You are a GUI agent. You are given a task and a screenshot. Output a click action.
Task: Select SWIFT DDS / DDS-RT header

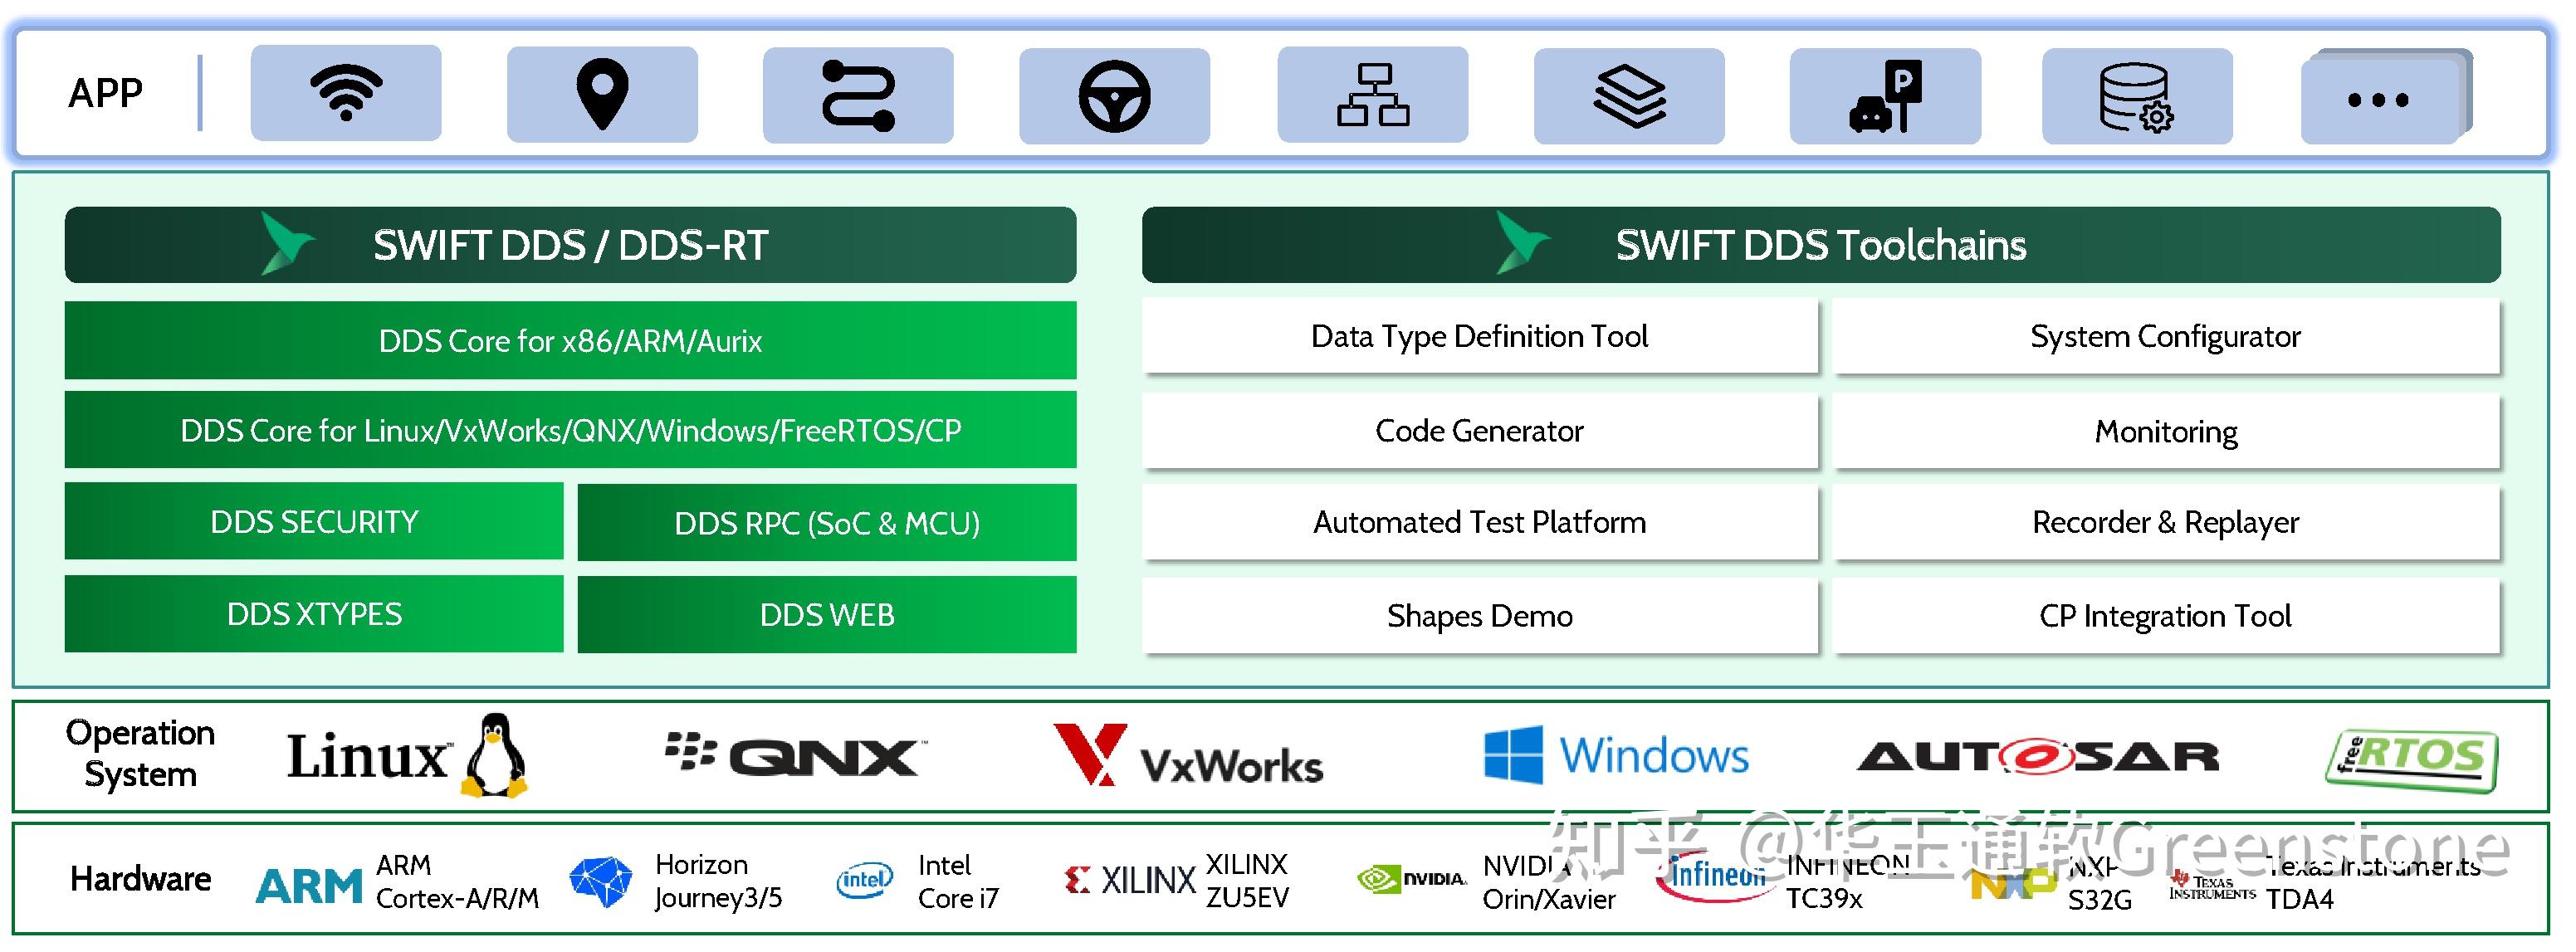570,245
